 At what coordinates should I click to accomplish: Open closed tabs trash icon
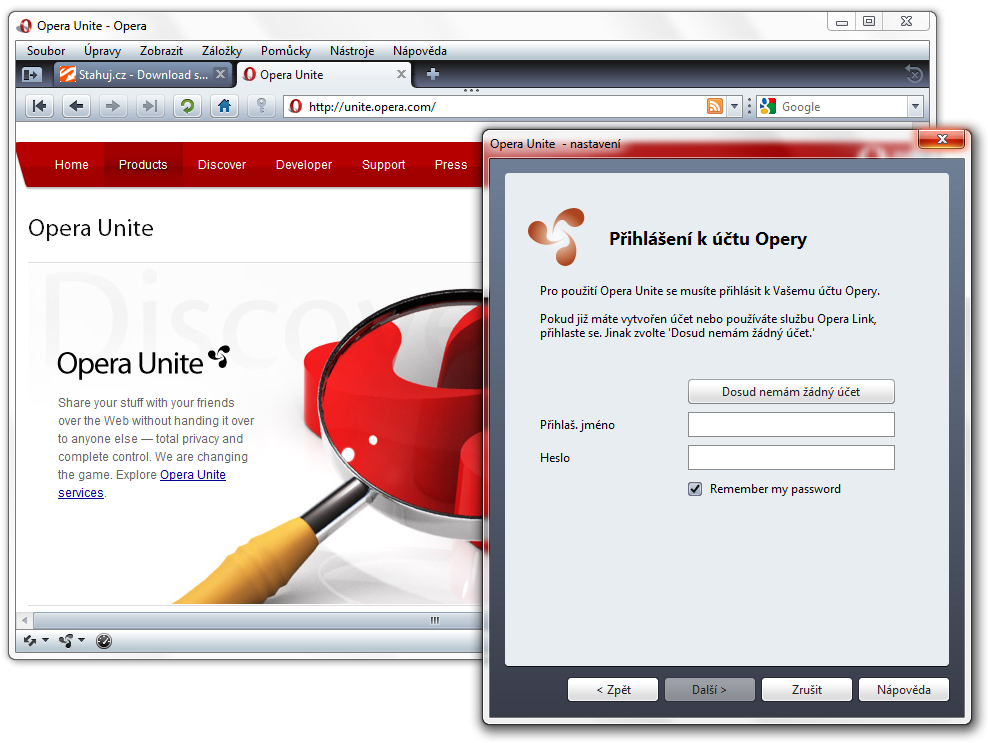(x=914, y=74)
